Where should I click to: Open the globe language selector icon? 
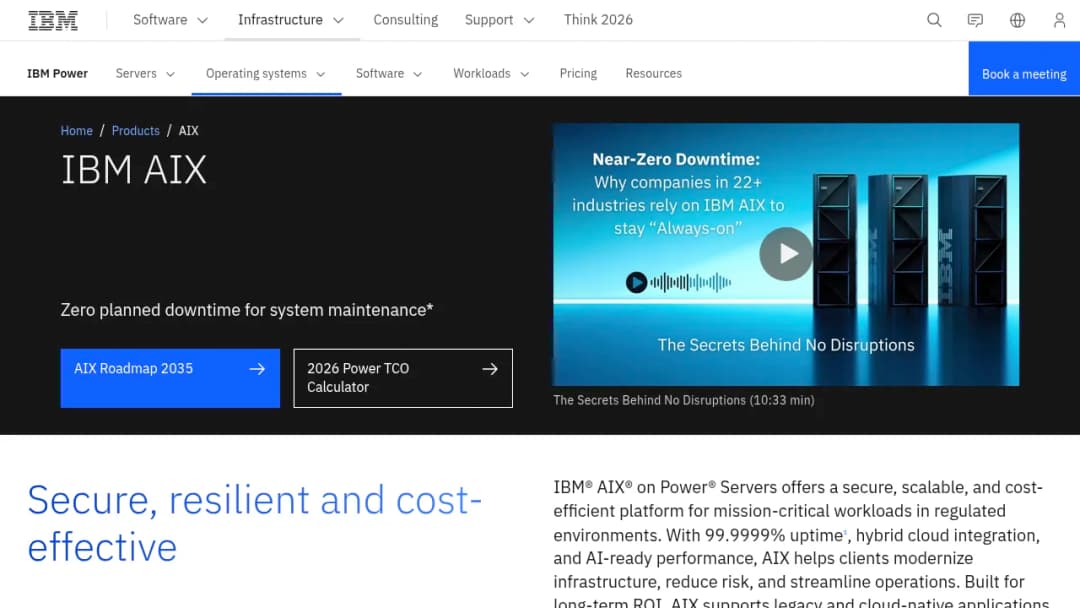[x=1017, y=20]
